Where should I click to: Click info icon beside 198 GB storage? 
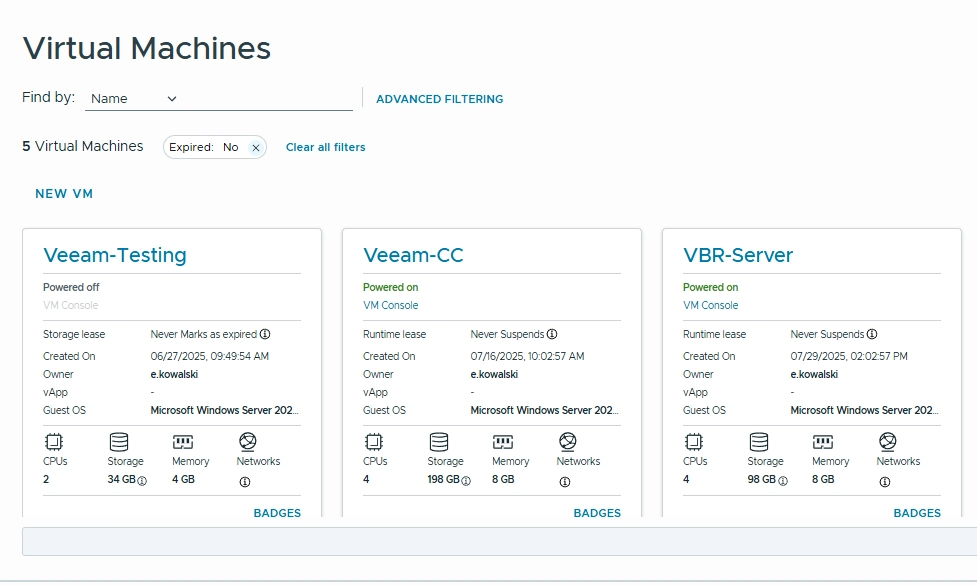coord(465,480)
